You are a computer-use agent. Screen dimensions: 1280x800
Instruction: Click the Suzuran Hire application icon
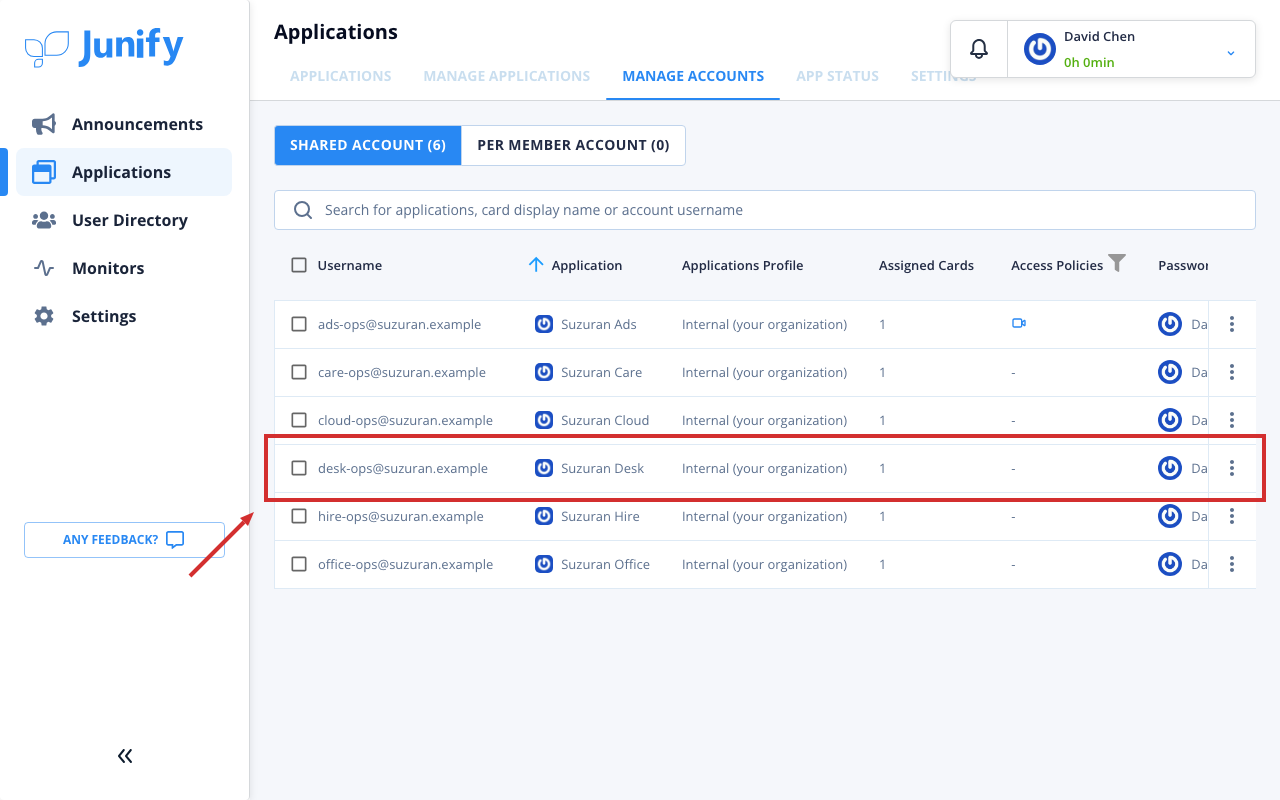(544, 516)
